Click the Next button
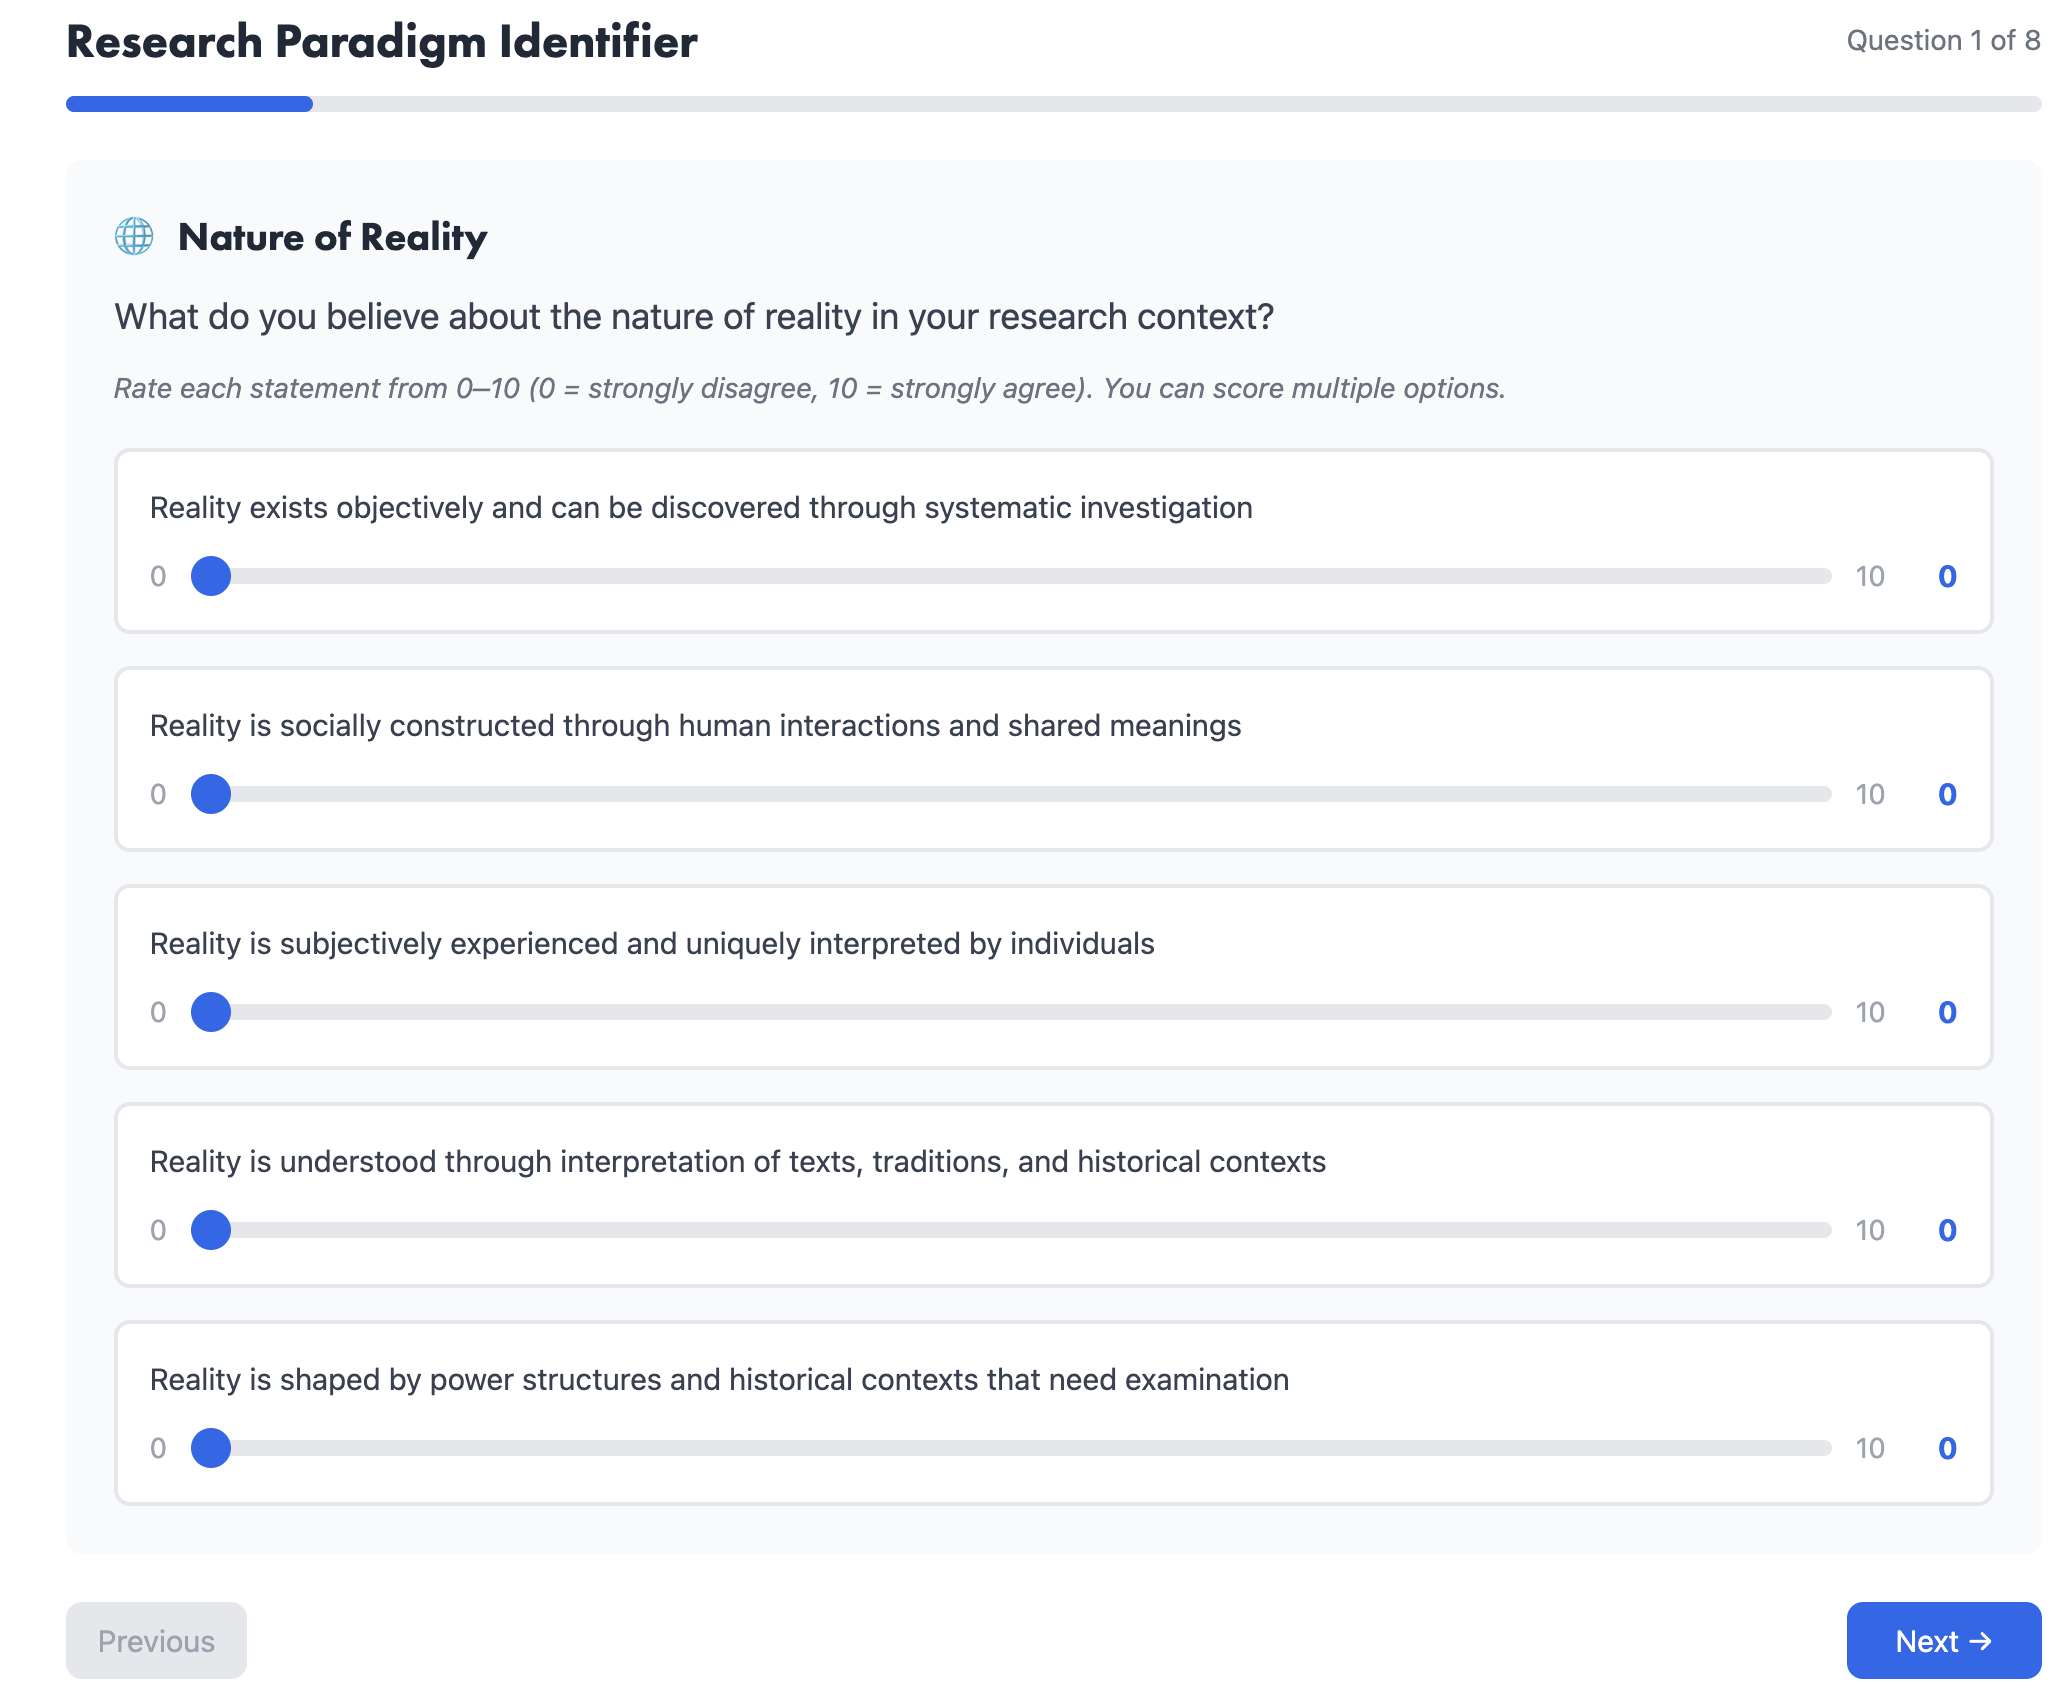Viewport: 2062px width, 1706px height. 1943,1640
